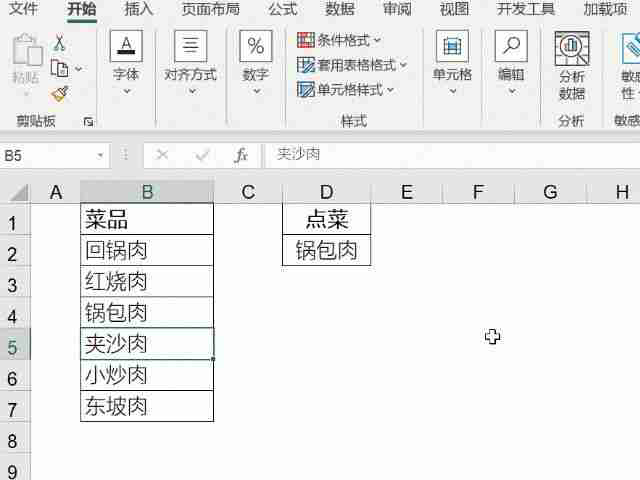Click the formula bar Cancel X icon
The height and width of the screenshot is (480, 640).
pyautogui.click(x=162, y=155)
